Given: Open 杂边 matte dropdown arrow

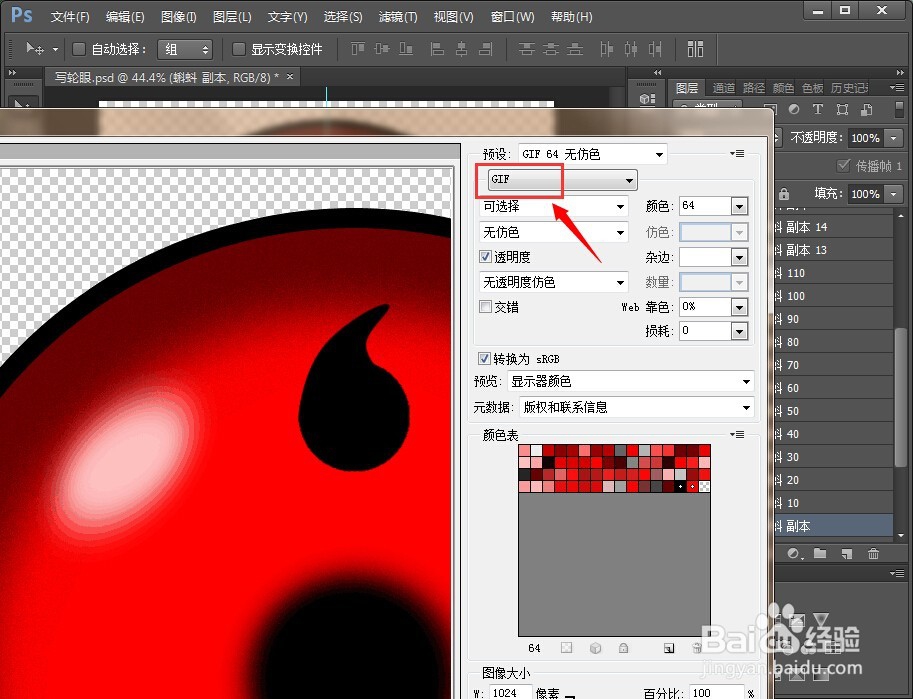Looking at the screenshot, I should pos(739,257).
